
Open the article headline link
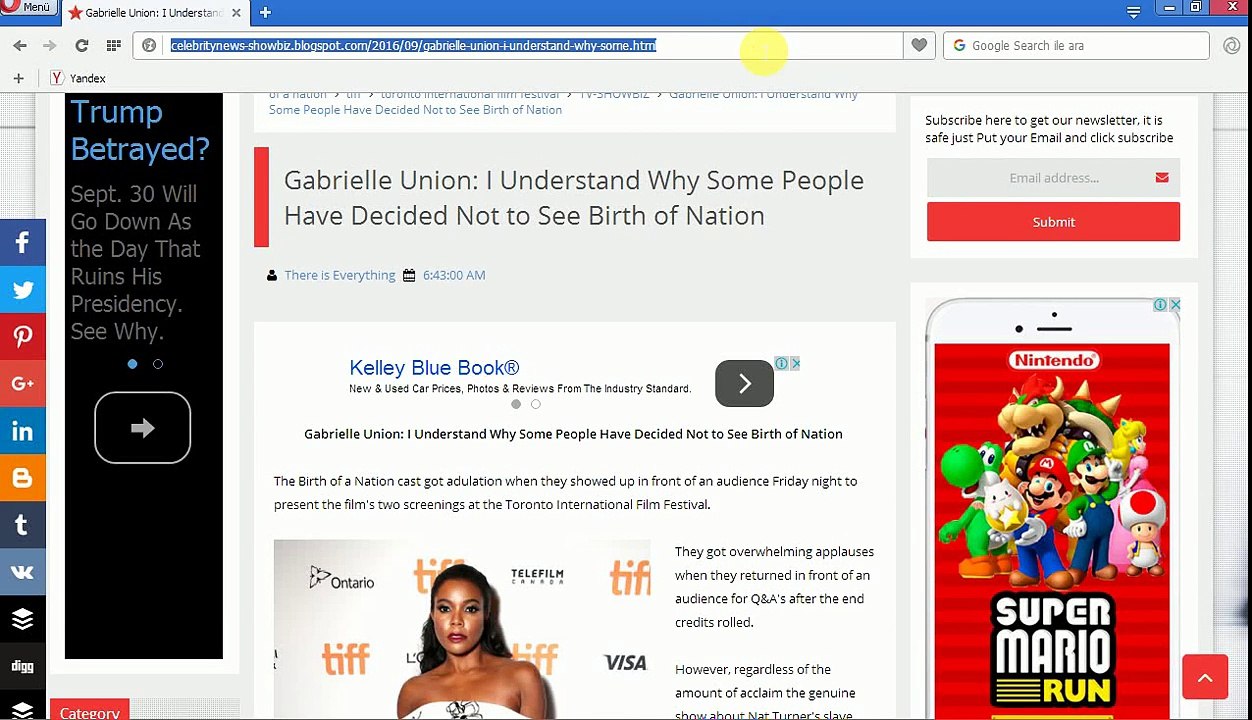click(573, 197)
